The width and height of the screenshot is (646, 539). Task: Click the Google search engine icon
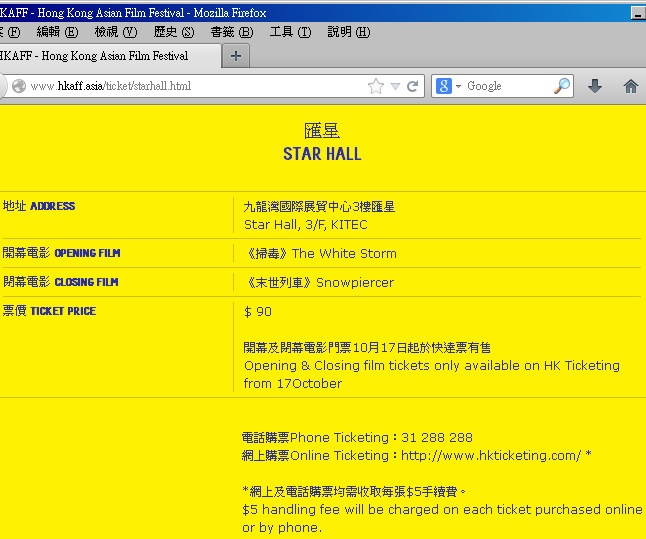coord(444,86)
